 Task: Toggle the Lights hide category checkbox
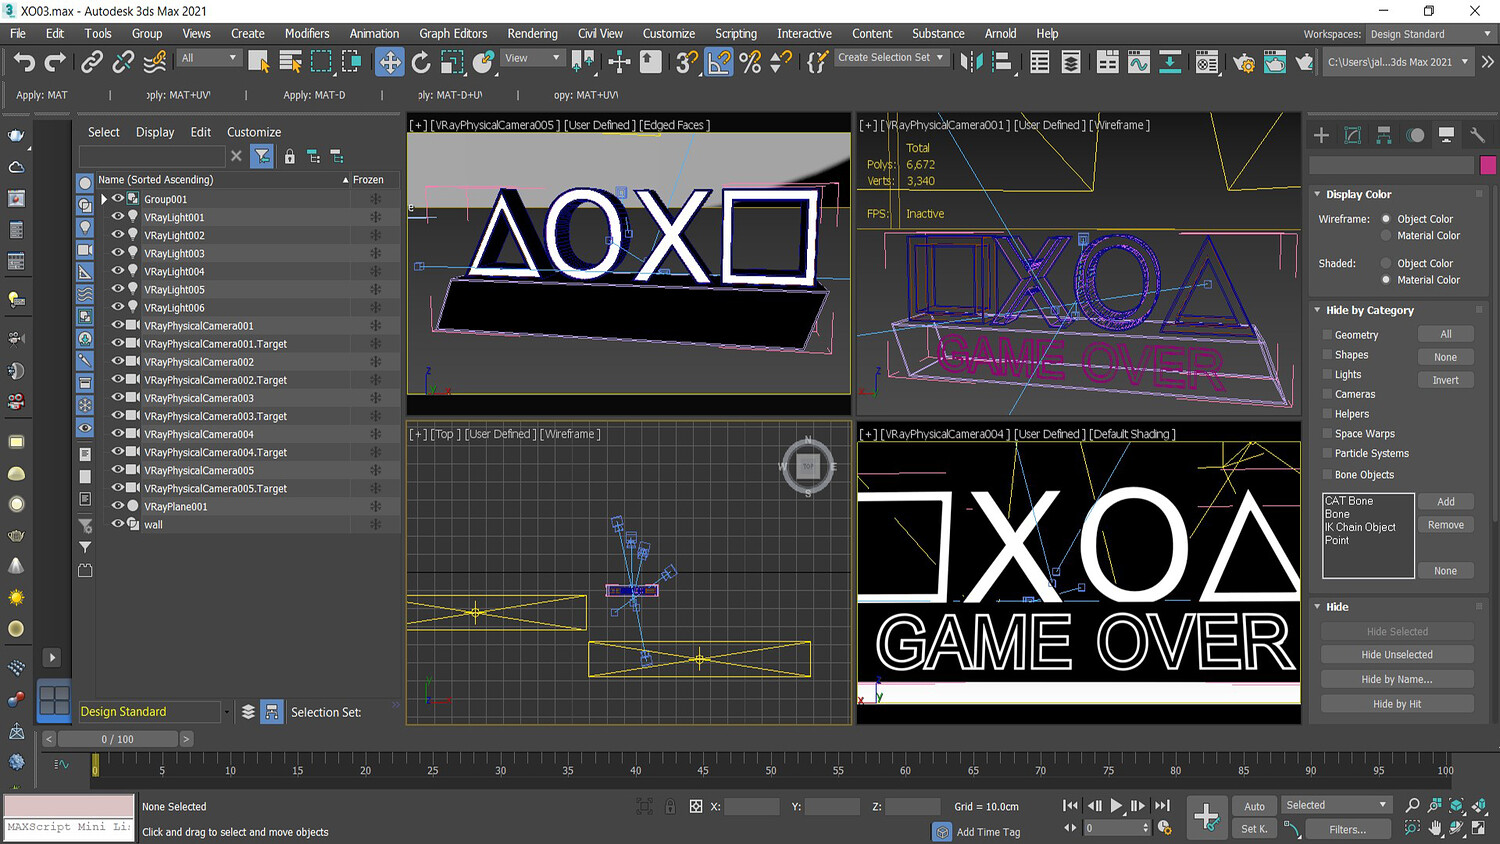click(x=1327, y=375)
